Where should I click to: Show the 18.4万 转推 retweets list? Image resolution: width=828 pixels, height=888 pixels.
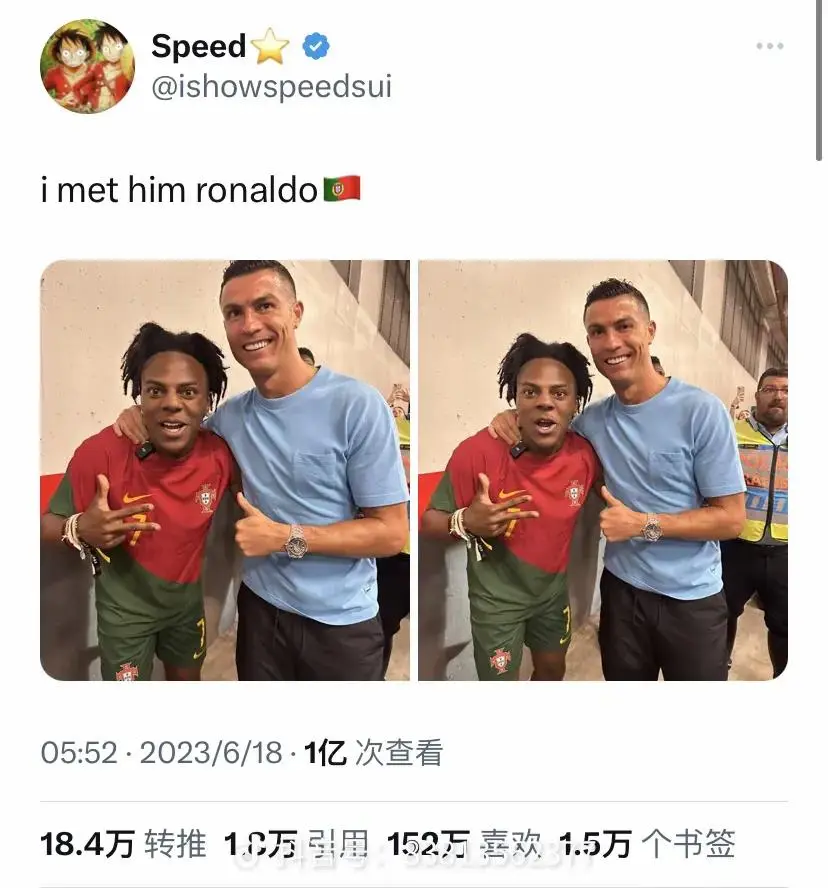pos(123,844)
